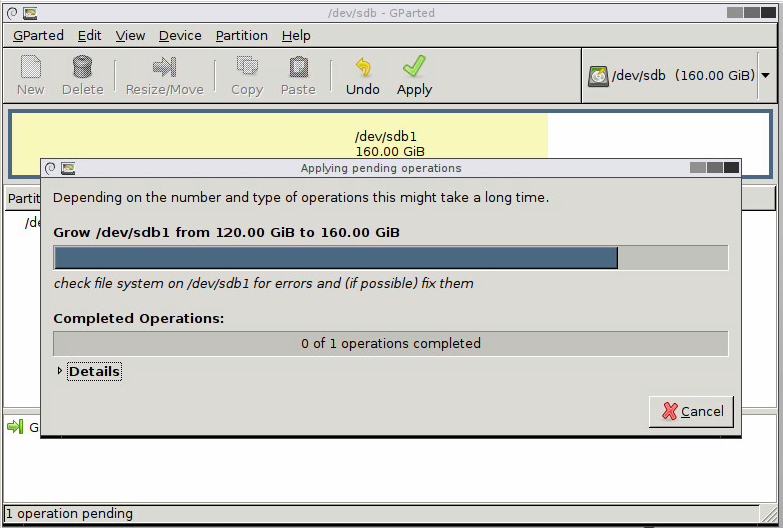Viewport: 783px width, 528px height.
Task: Open the Device menu
Action: click(x=180, y=35)
